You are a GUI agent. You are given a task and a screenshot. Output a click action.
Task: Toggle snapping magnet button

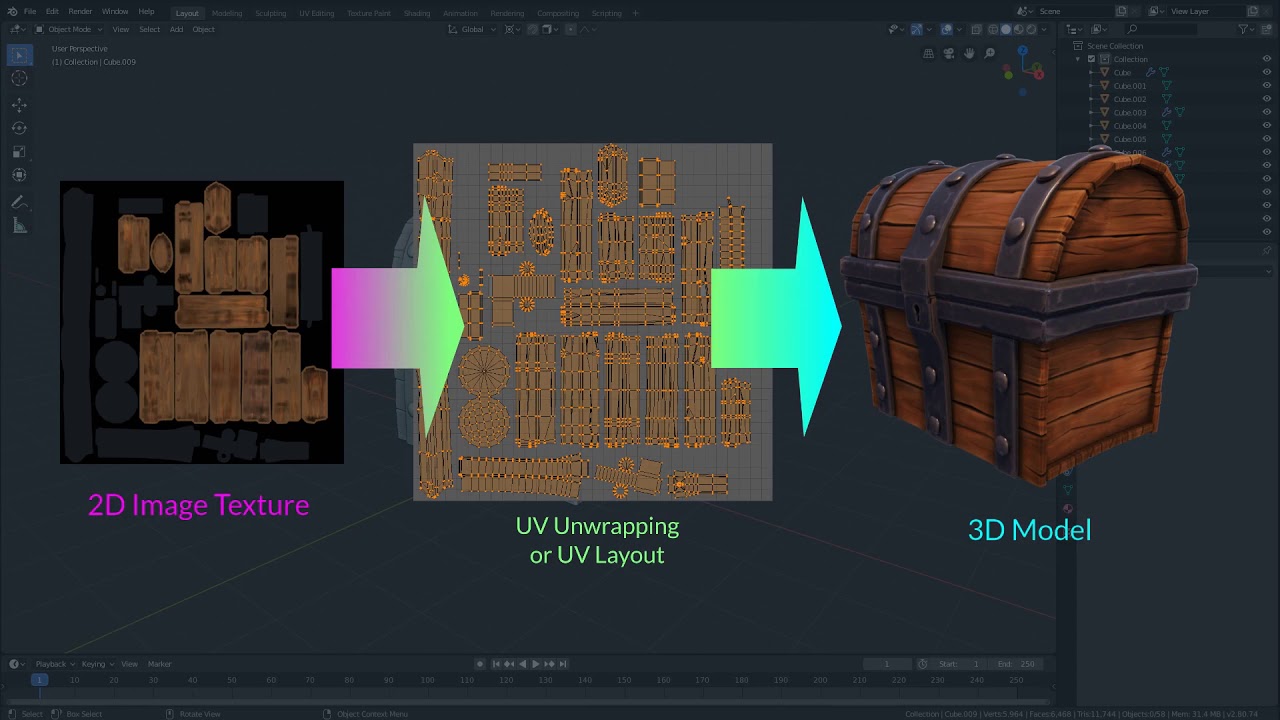click(533, 29)
